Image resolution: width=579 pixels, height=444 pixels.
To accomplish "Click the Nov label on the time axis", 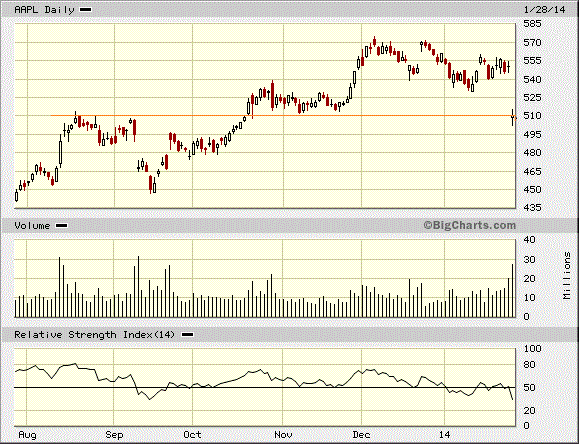I will (283, 434).
